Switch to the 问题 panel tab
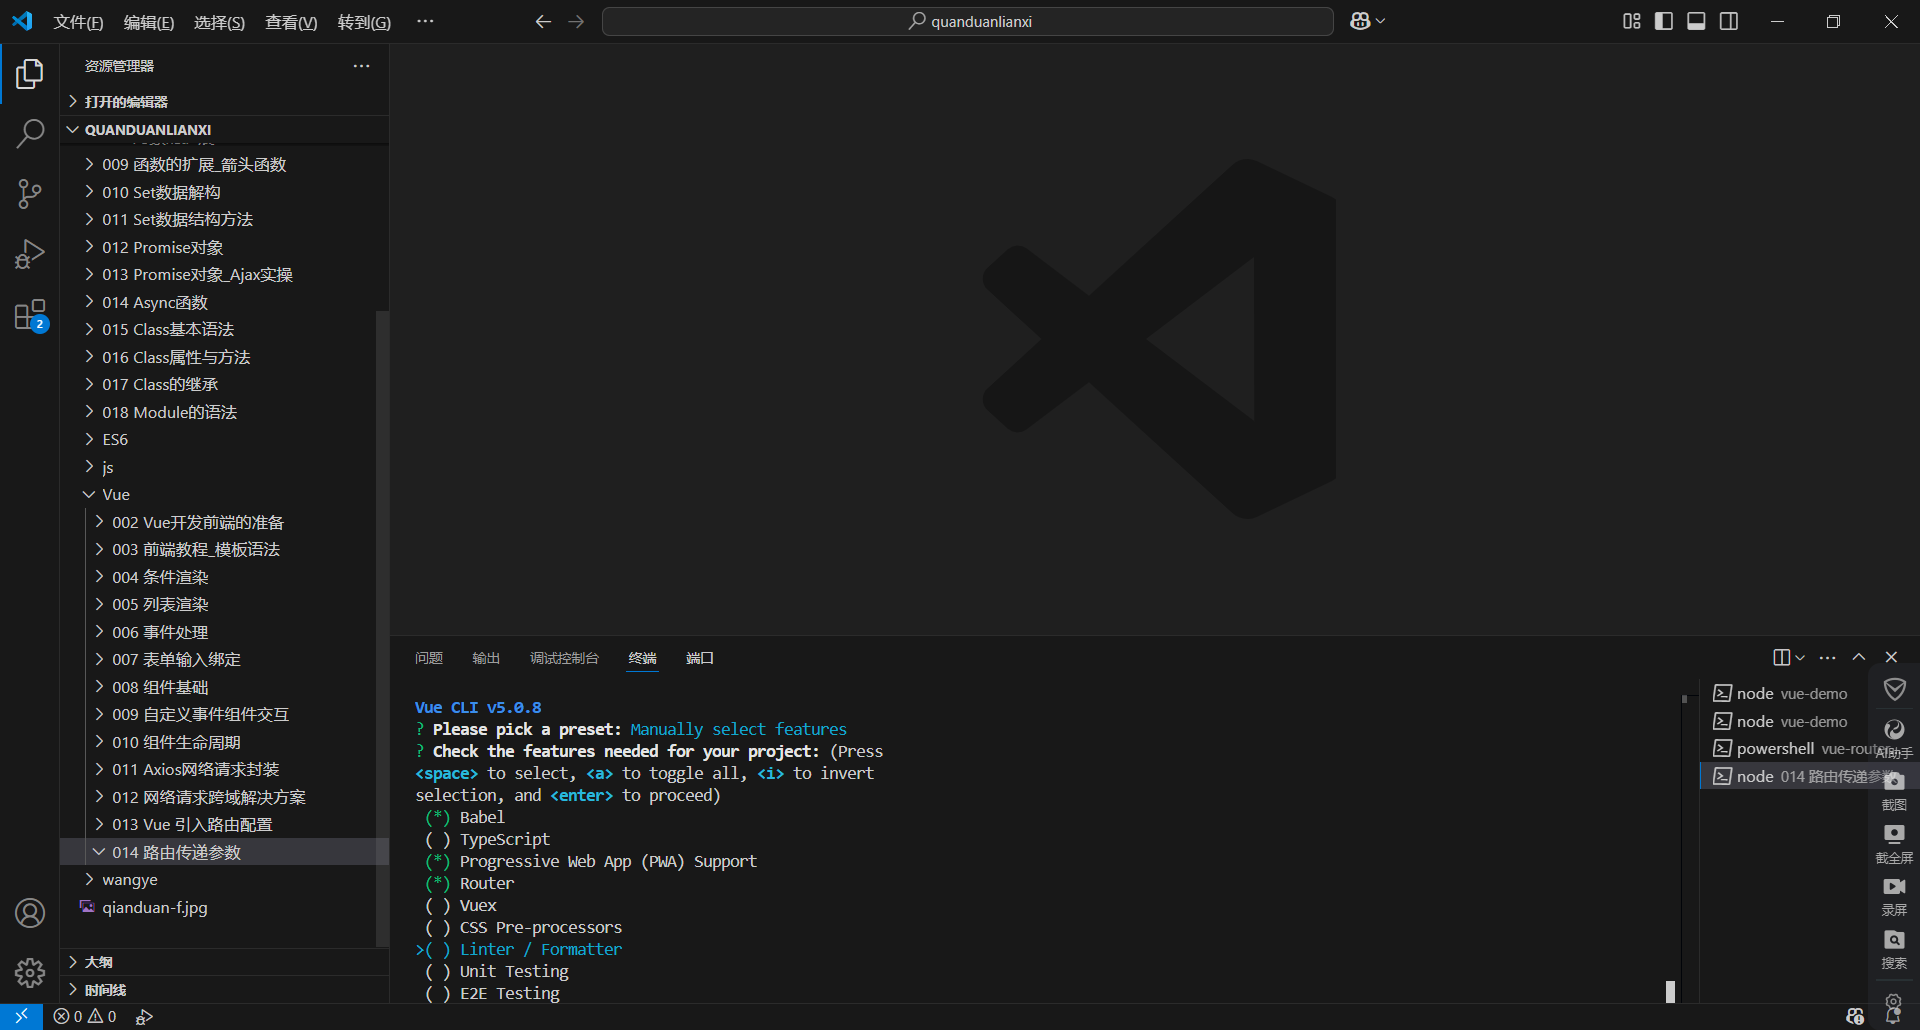1920x1030 pixels. [x=429, y=658]
